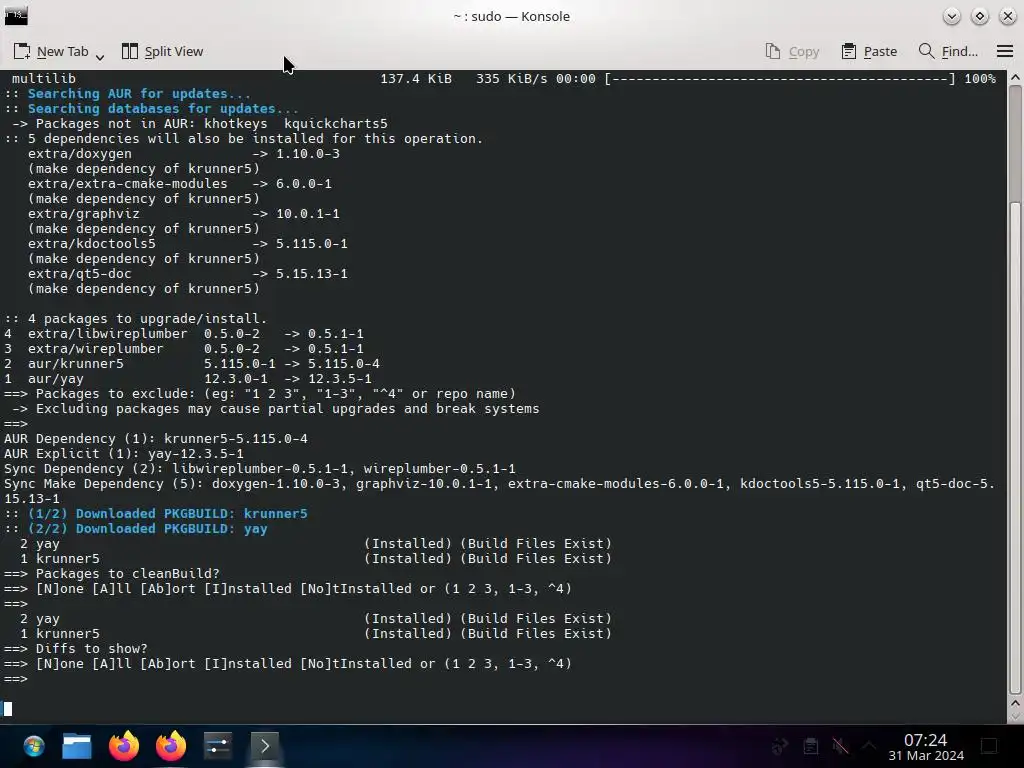Click text 'Packages not in AUR: khotkeys'
The width and height of the screenshot is (1024, 768).
click(x=152, y=123)
